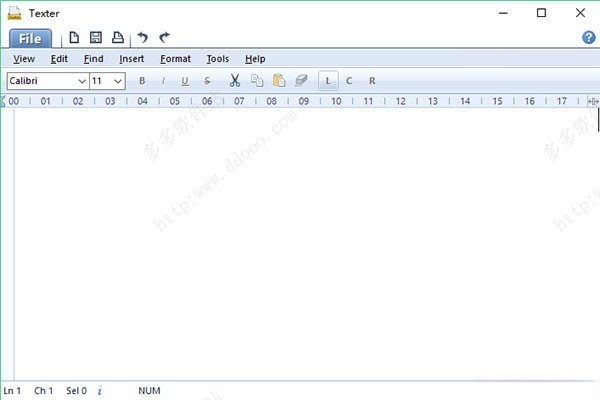Toggle Bold formatting
This screenshot has width=600, height=400.
pyautogui.click(x=142, y=81)
